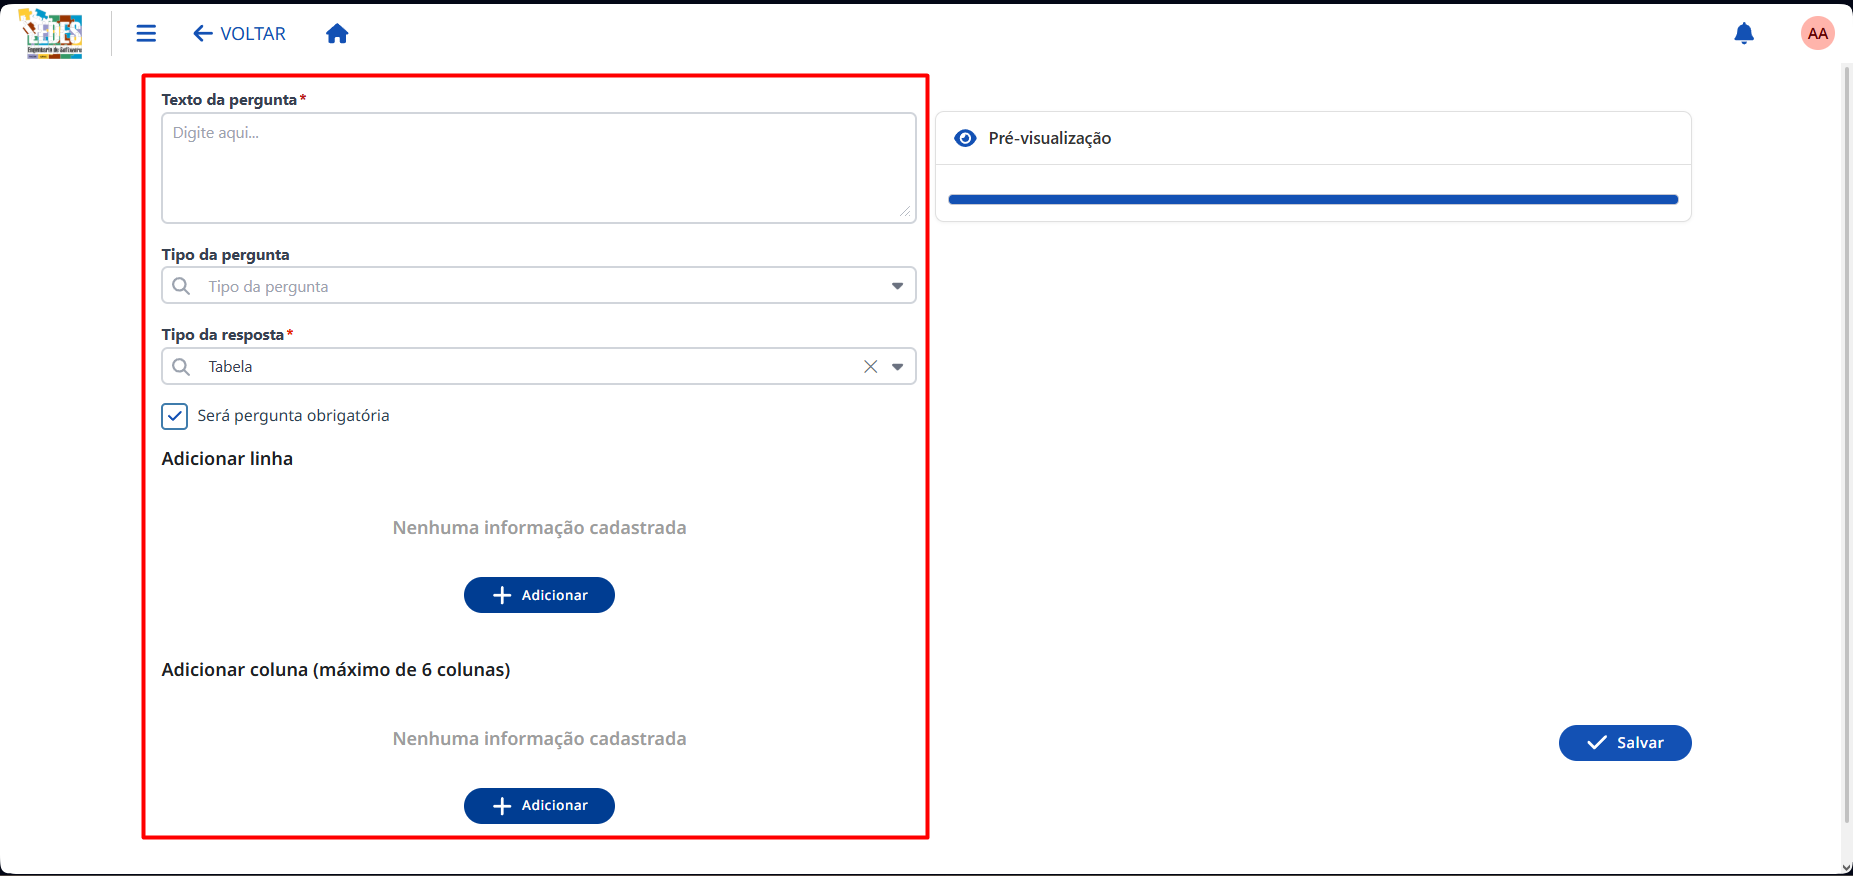Expand the Tipo da resposta dropdown arrow
Screen dimensions: 1853x876
pos(897,367)
